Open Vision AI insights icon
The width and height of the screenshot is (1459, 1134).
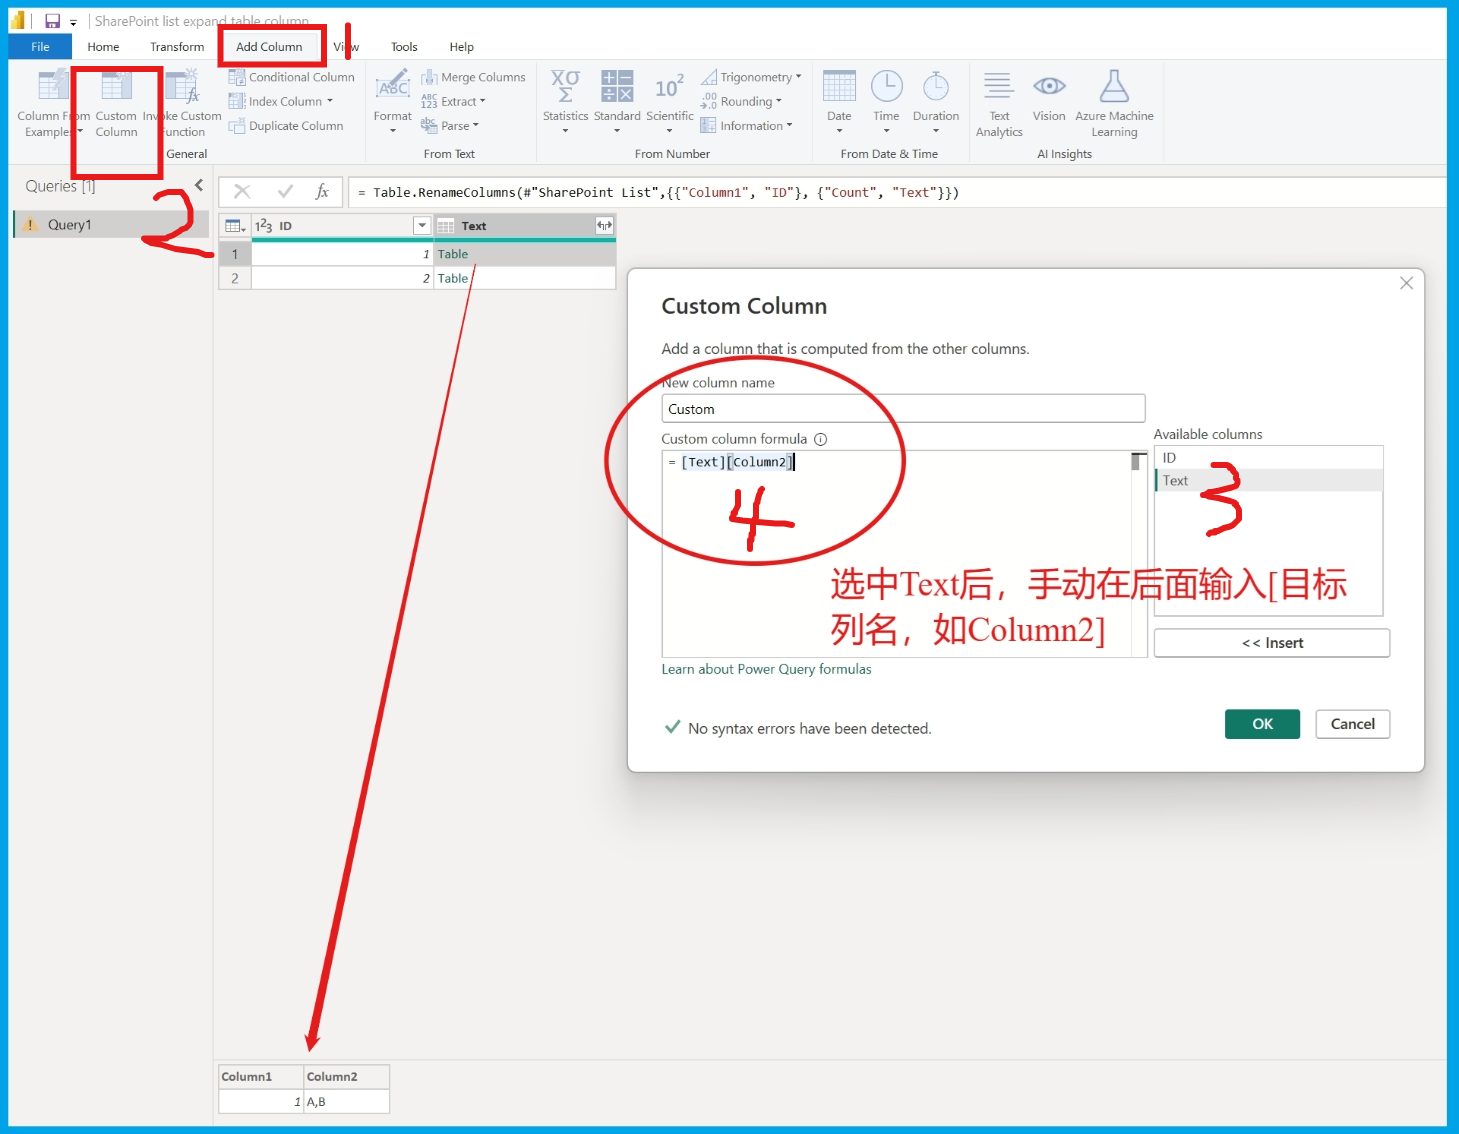[1048, 88]
